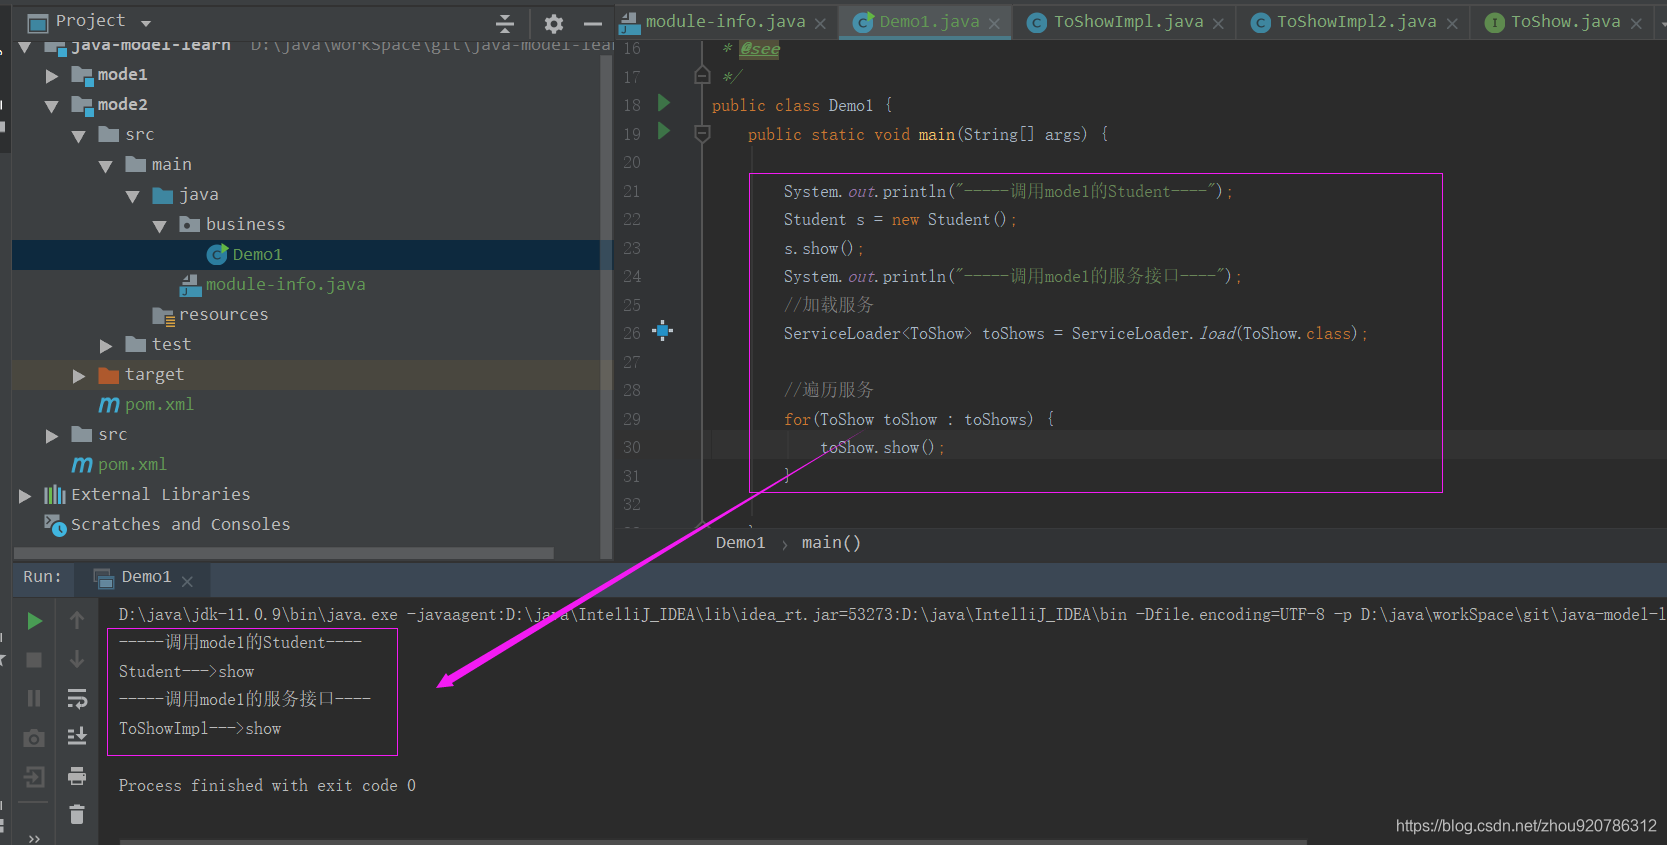Switch to module-info.java tab
1667x845 pixels.
click(725, 21)
